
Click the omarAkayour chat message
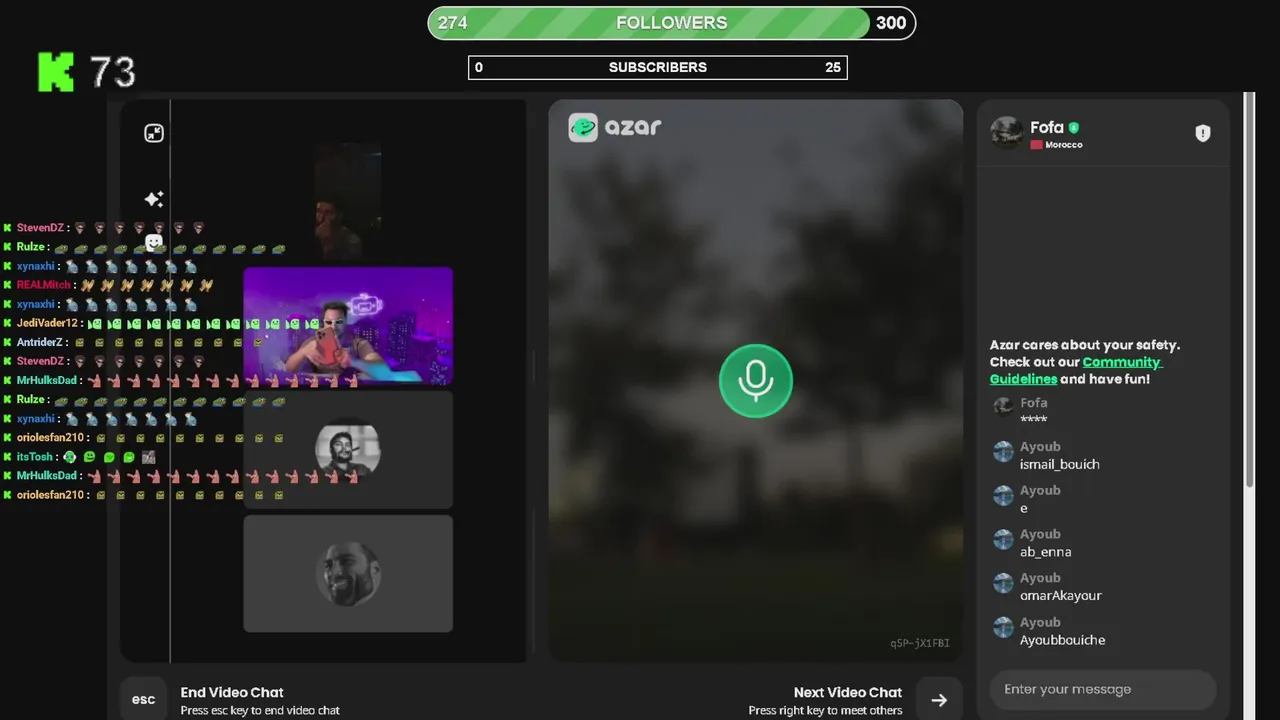[1060, 595]
